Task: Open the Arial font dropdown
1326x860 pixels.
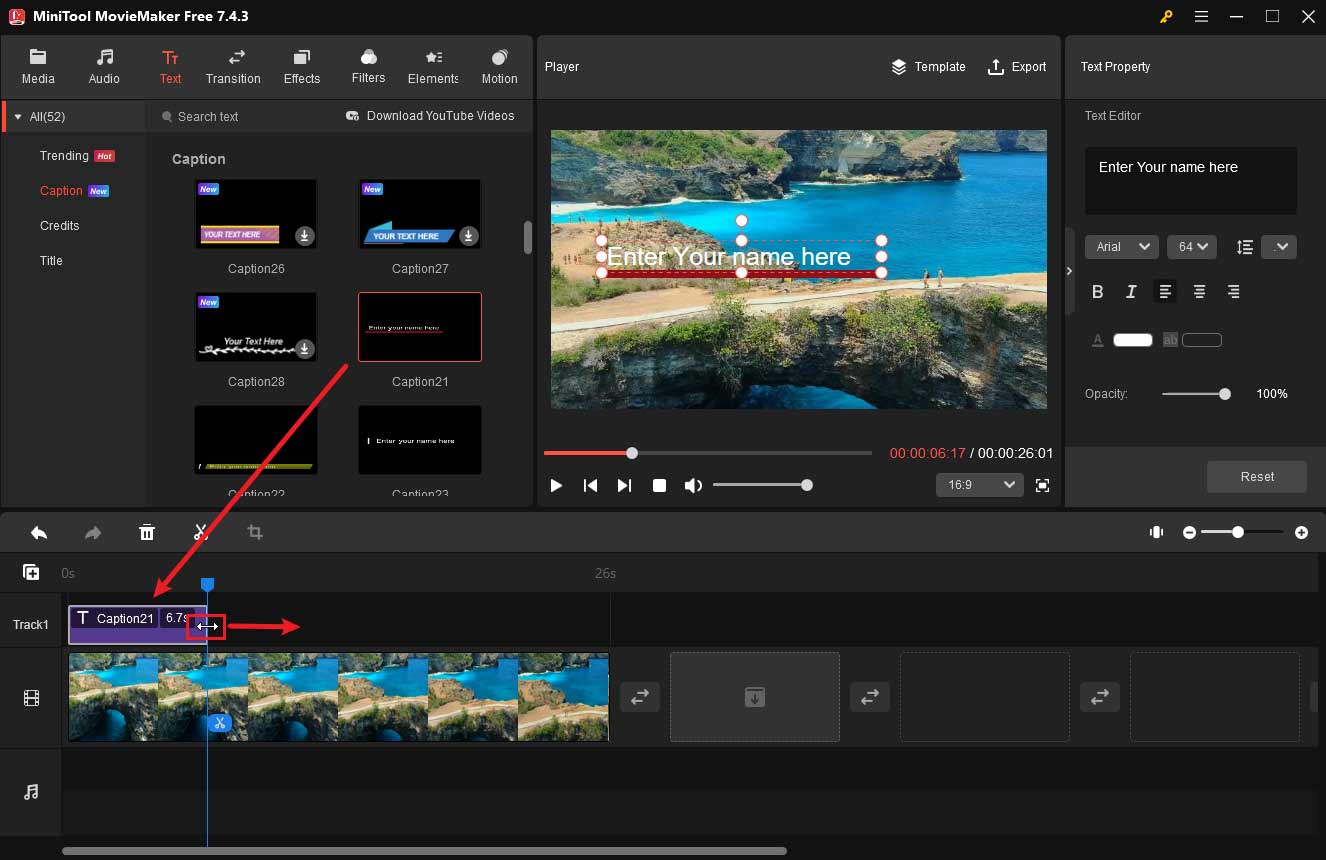Action: [x=1122, y=247]
